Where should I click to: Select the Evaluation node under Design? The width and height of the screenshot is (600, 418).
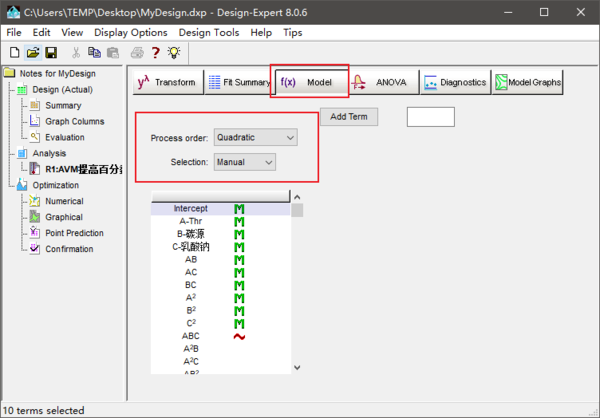click(64, 137)
